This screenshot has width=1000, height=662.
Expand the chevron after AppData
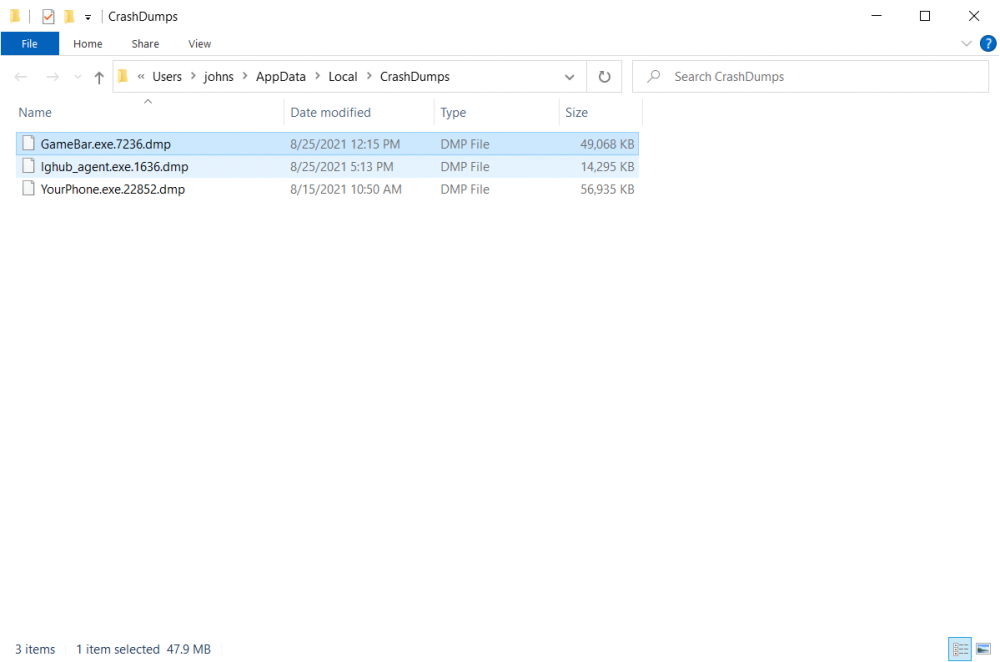coord(317,76)
